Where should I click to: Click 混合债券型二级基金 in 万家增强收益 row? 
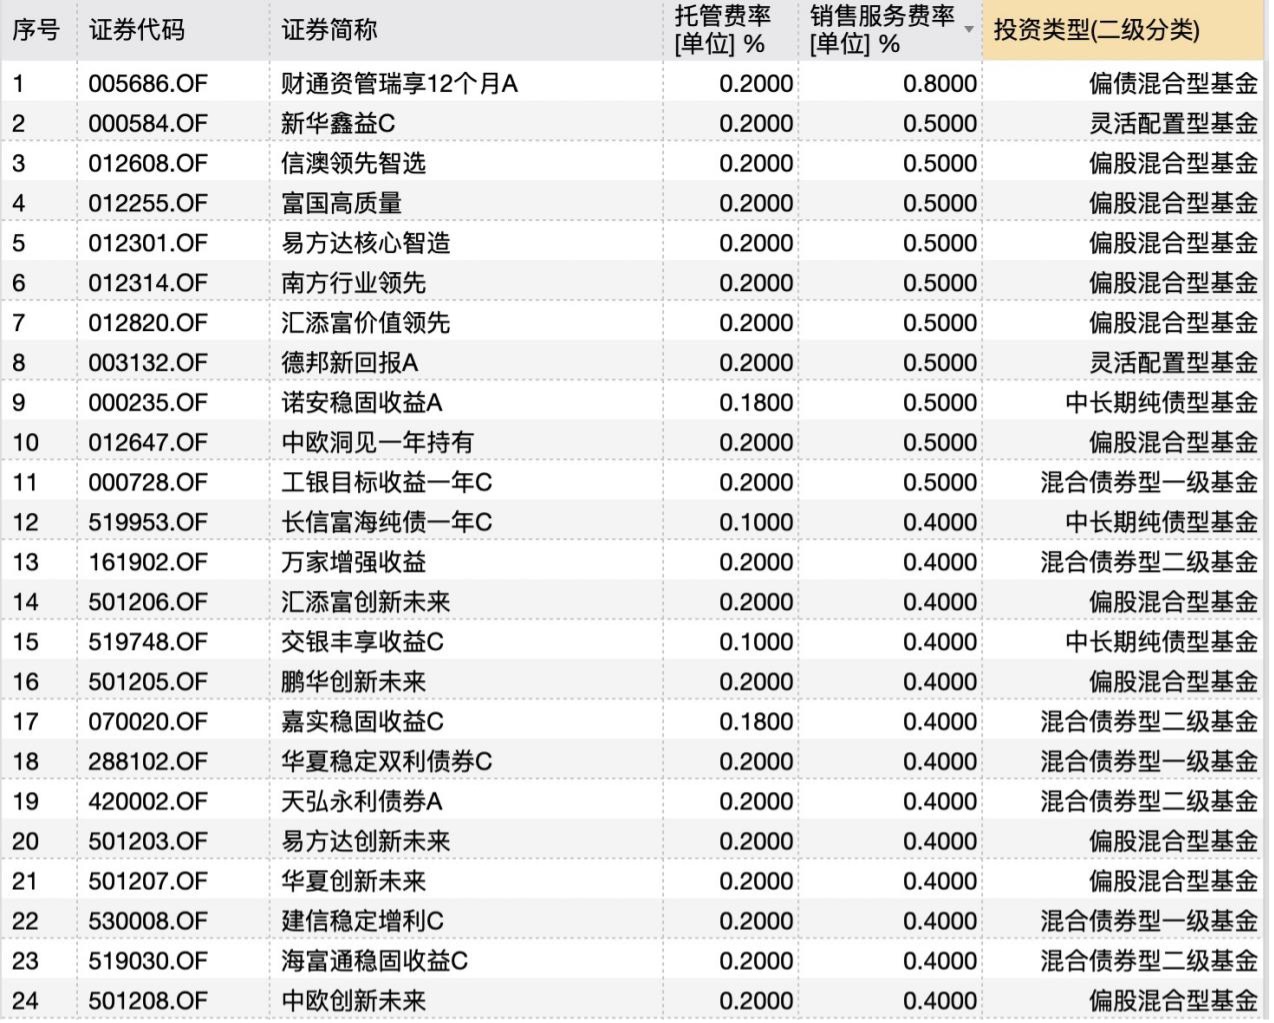click(x=1149, y=563)
